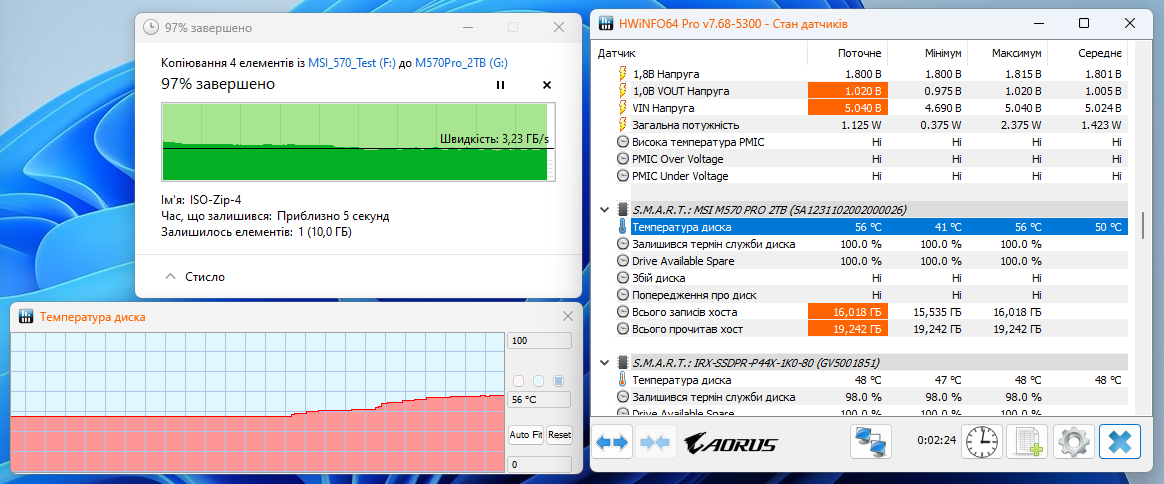Click the icon beside PMIC Under Voltage
Image resolution: width=1164 pixels, height=484 pixels.
pos(623,176)
